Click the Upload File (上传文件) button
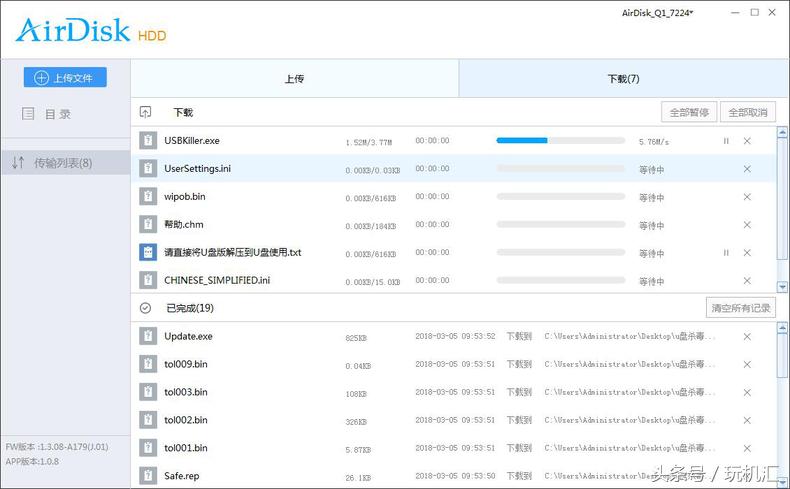790x489 pixels. coord(65,78)
